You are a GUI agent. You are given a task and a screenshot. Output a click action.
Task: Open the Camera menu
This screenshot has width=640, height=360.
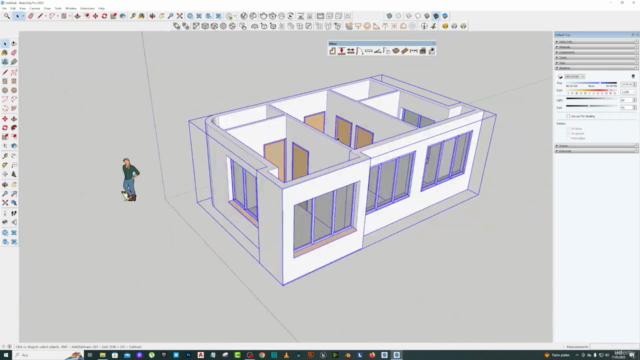click(35, 8)
